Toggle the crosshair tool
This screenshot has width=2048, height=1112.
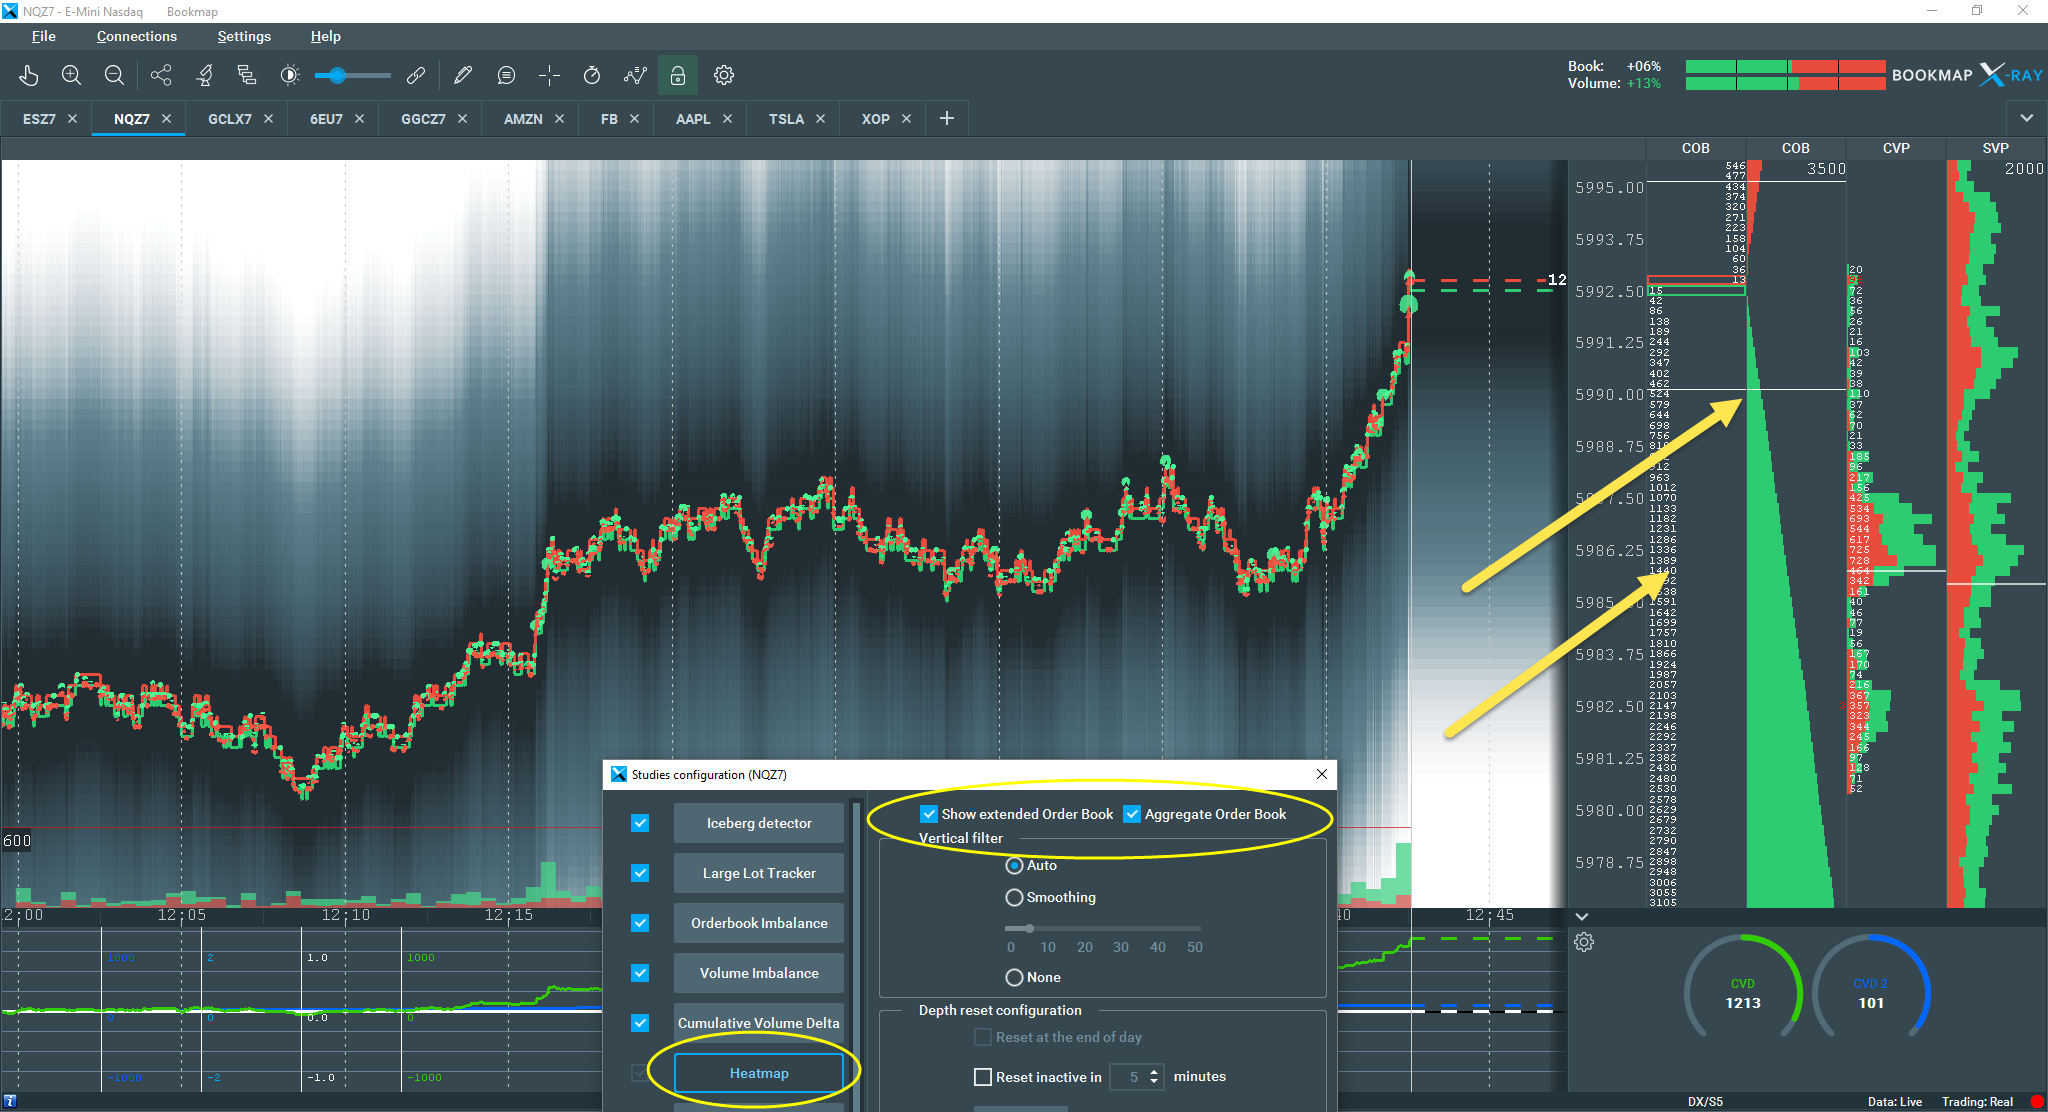coord(549,75)
